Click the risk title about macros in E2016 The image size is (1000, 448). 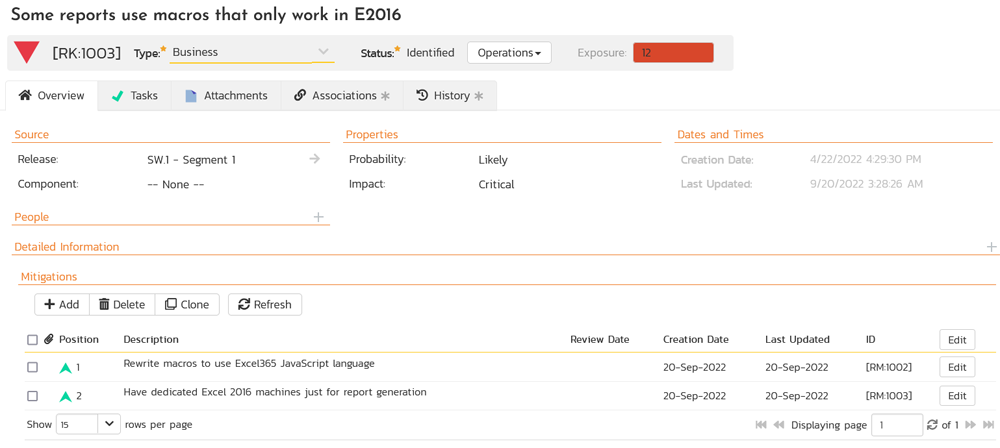tap(207, 15)
